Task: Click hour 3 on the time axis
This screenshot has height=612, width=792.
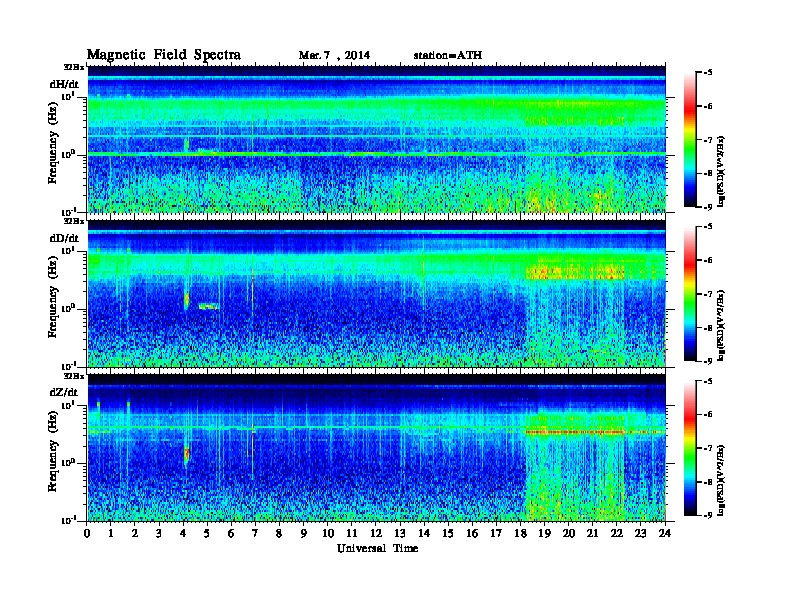Action: 159,534
